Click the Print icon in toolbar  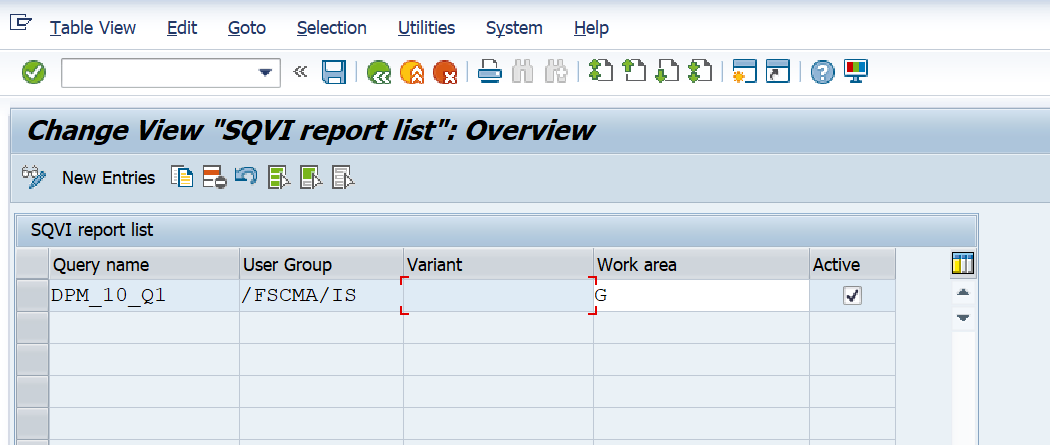[x=489, y=72]
